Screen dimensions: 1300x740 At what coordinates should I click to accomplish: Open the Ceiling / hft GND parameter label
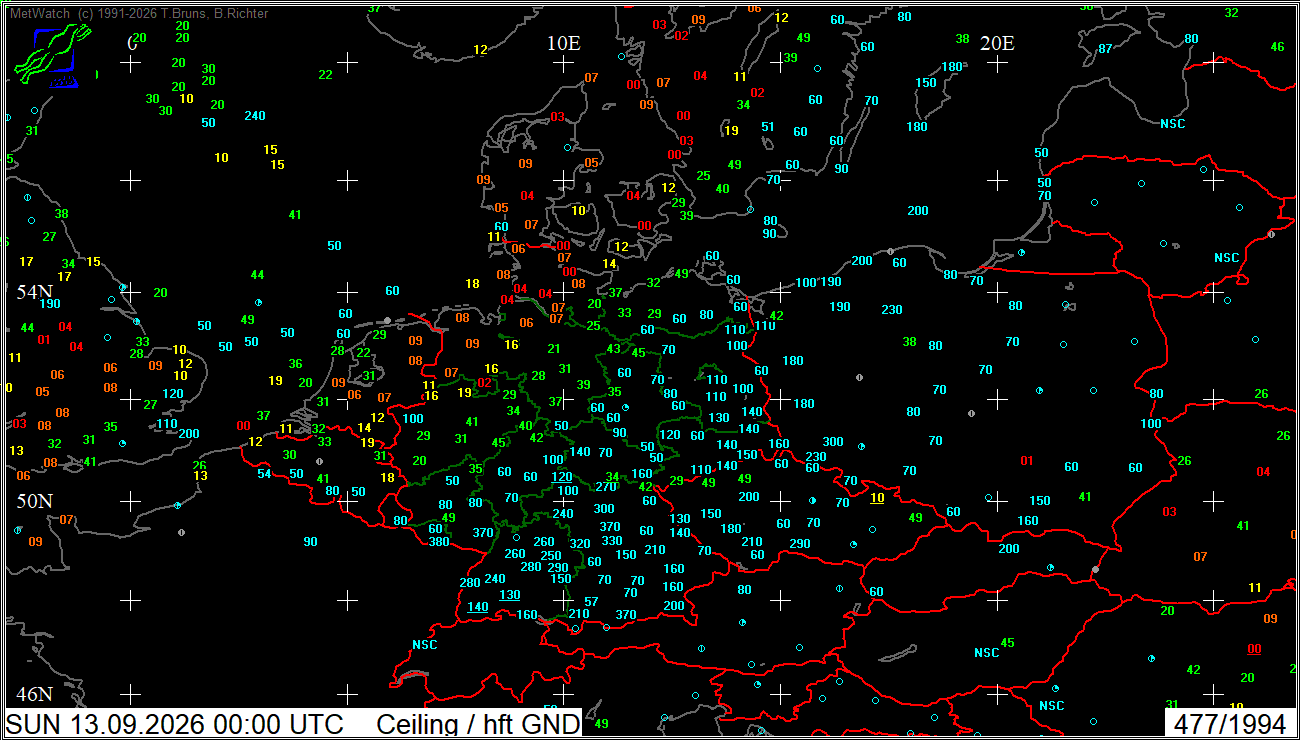478,725
